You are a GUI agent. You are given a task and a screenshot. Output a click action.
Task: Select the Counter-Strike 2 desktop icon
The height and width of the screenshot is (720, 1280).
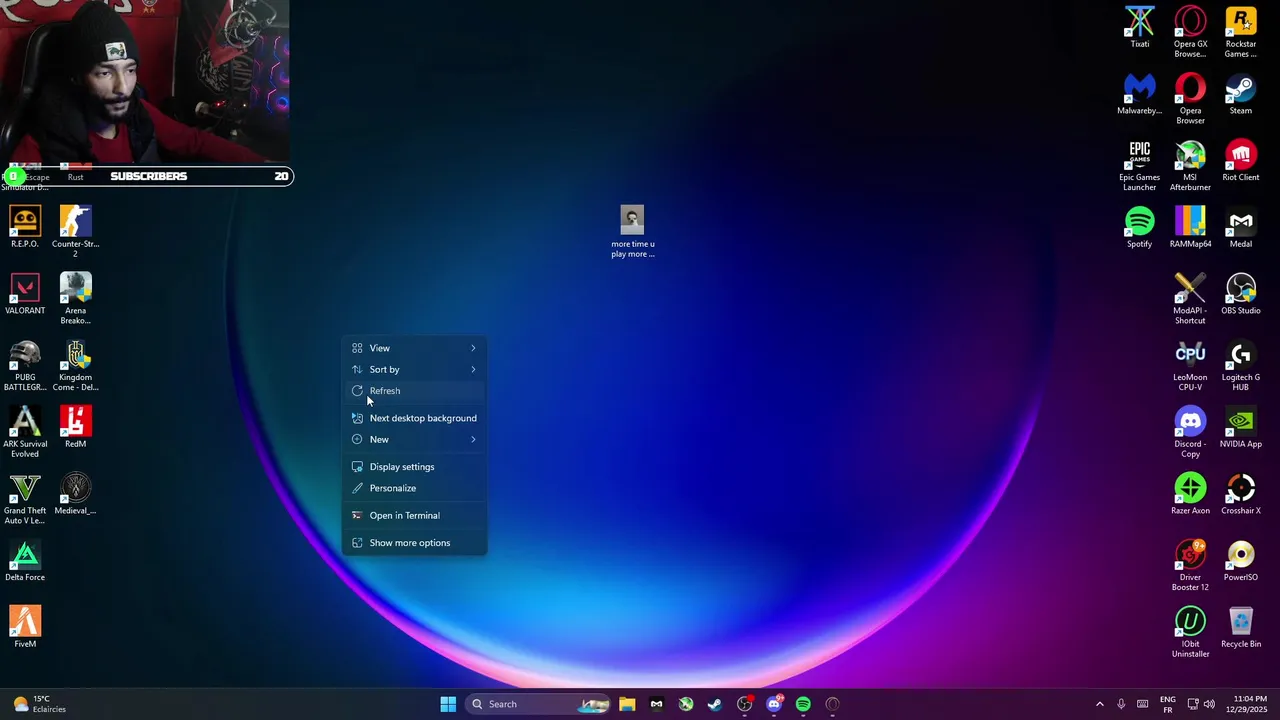[75, 231]
